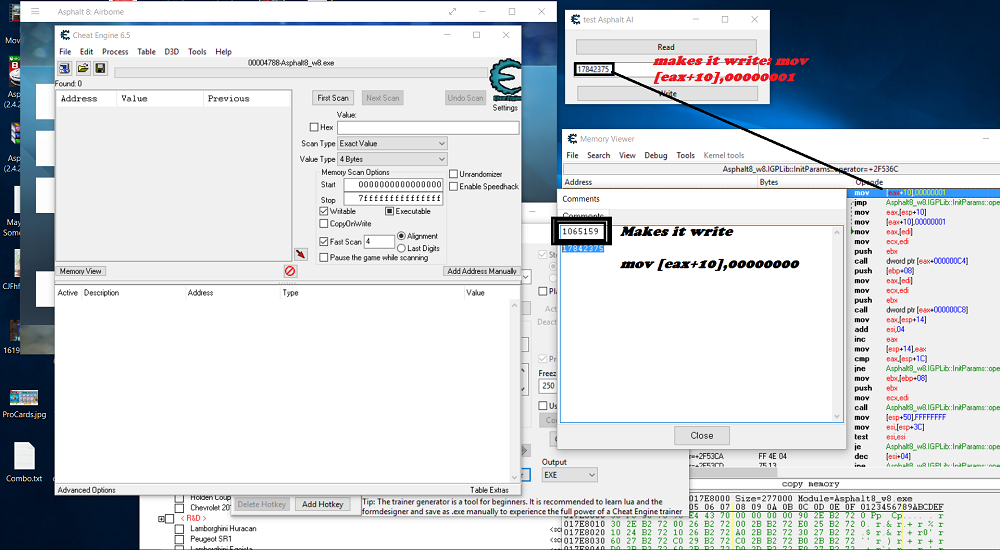Screen dimensions: 1000x550
Task: Click Add Address Manually button
Action: click(482, 271)
